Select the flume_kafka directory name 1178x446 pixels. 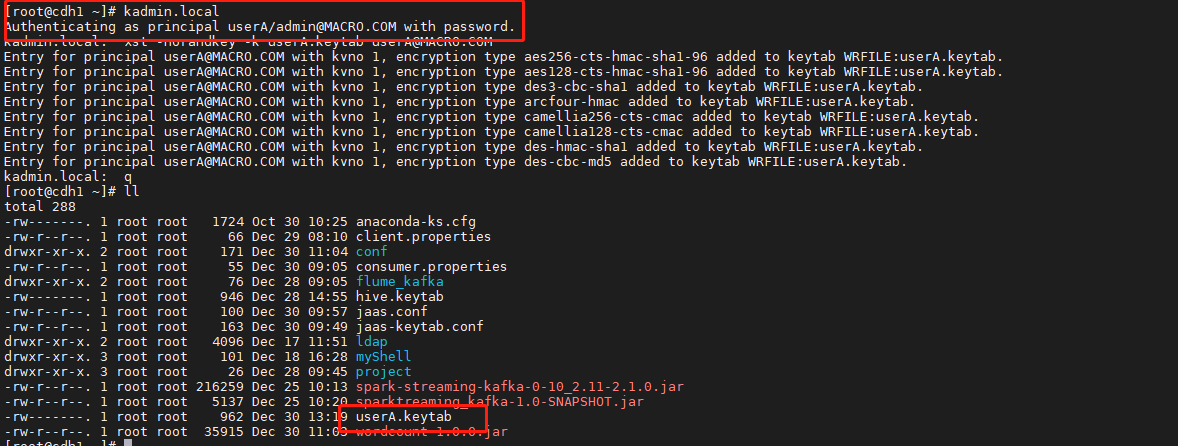[x=399, y=282]
